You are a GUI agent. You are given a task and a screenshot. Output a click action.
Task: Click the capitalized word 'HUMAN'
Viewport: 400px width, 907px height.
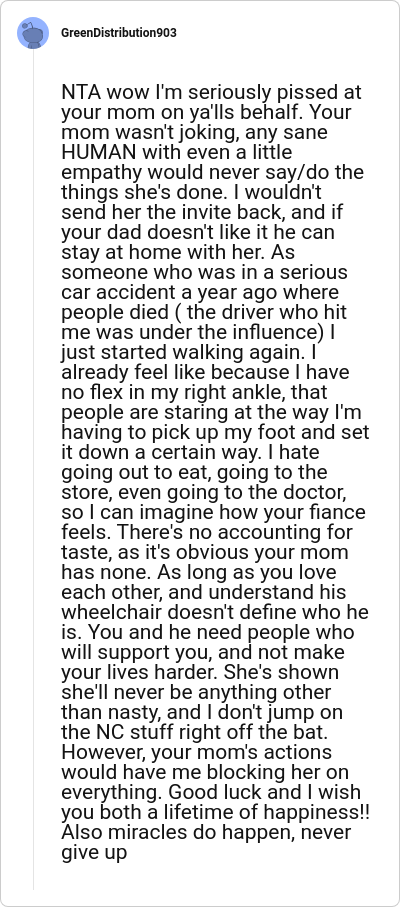tap(99, 153)
